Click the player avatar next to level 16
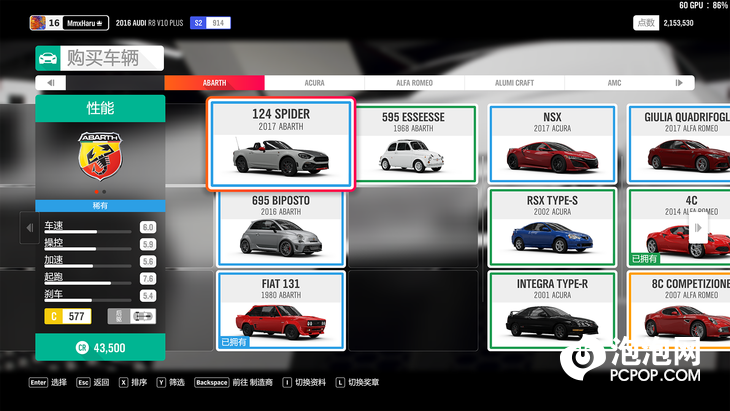Screen dimensions: 730x411 pos(38,23)
